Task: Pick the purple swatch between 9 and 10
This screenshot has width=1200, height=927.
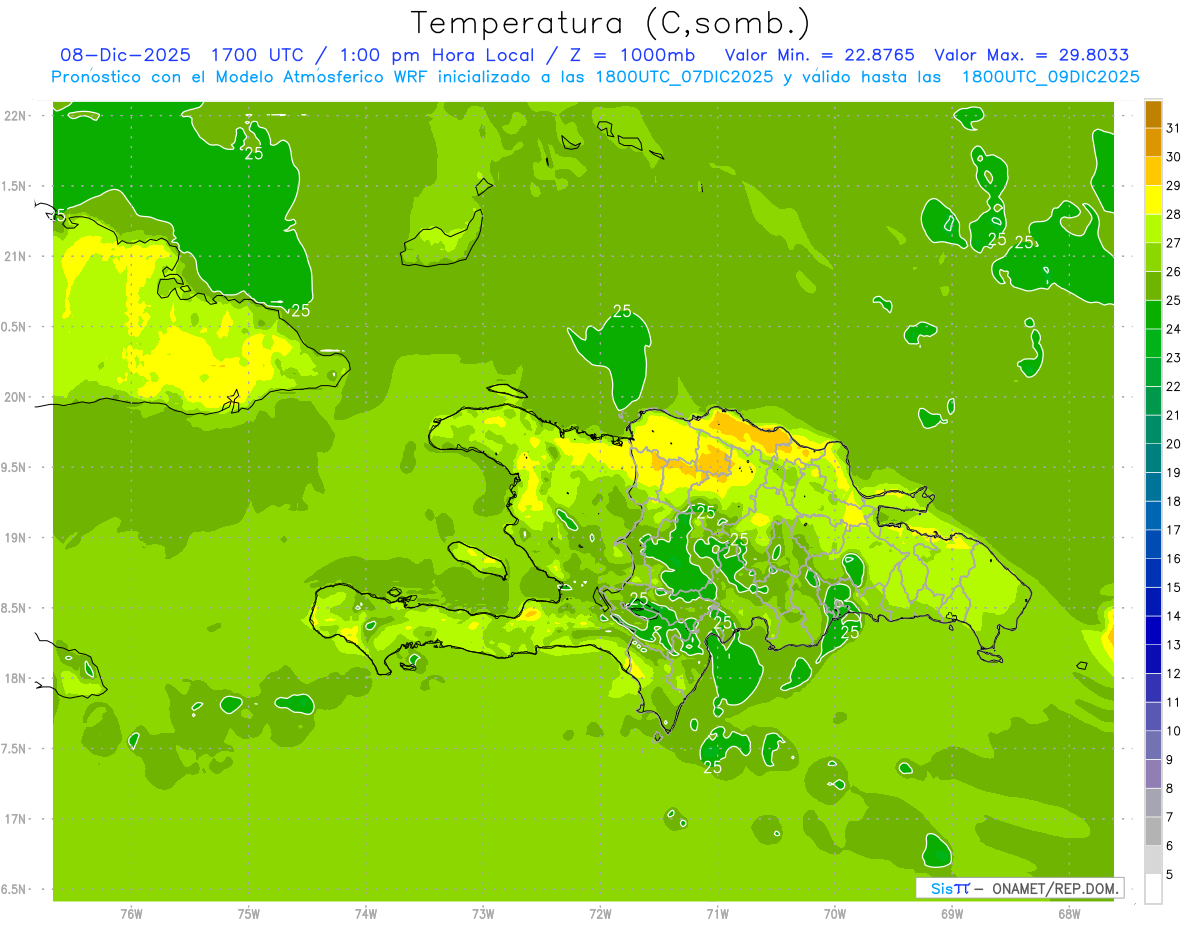Action: [1153, 745]
